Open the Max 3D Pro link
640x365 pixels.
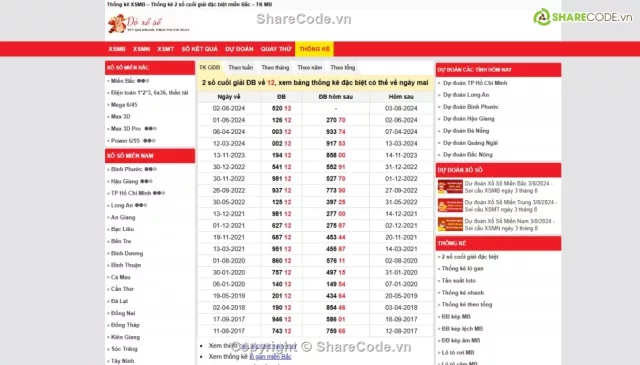[x=126, y=129]
